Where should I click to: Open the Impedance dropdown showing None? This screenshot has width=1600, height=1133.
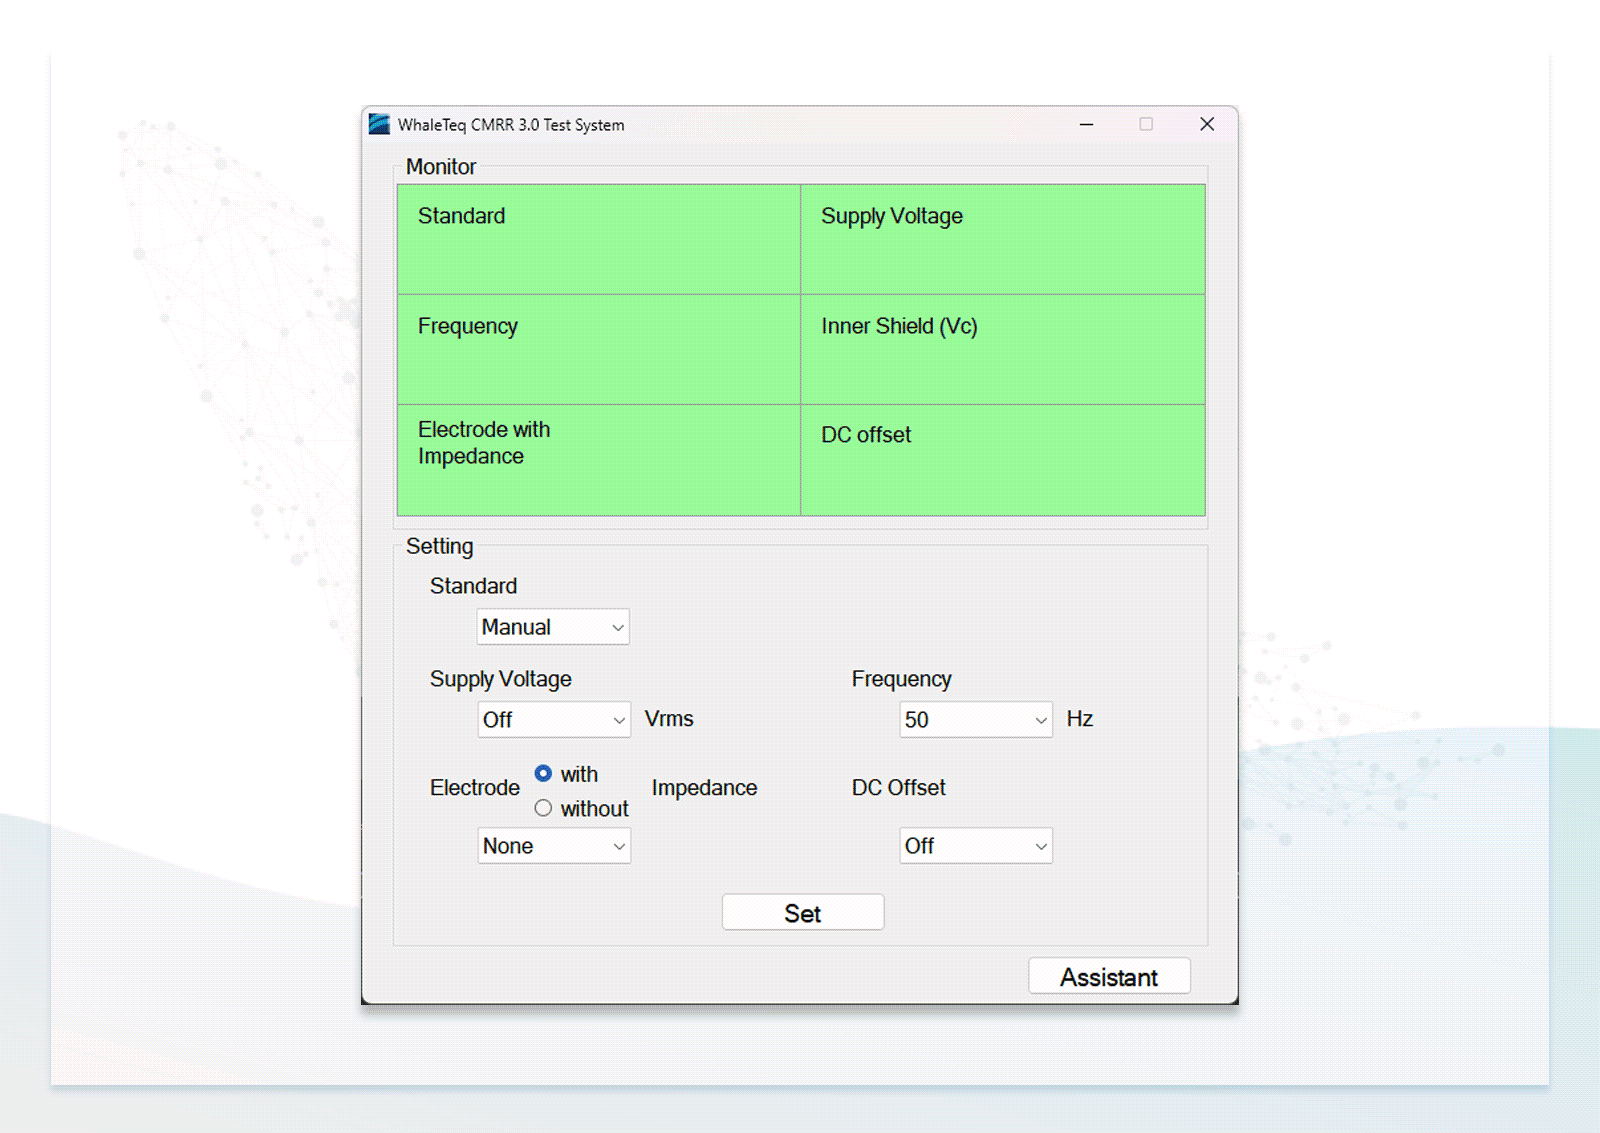tap(554, 846)
